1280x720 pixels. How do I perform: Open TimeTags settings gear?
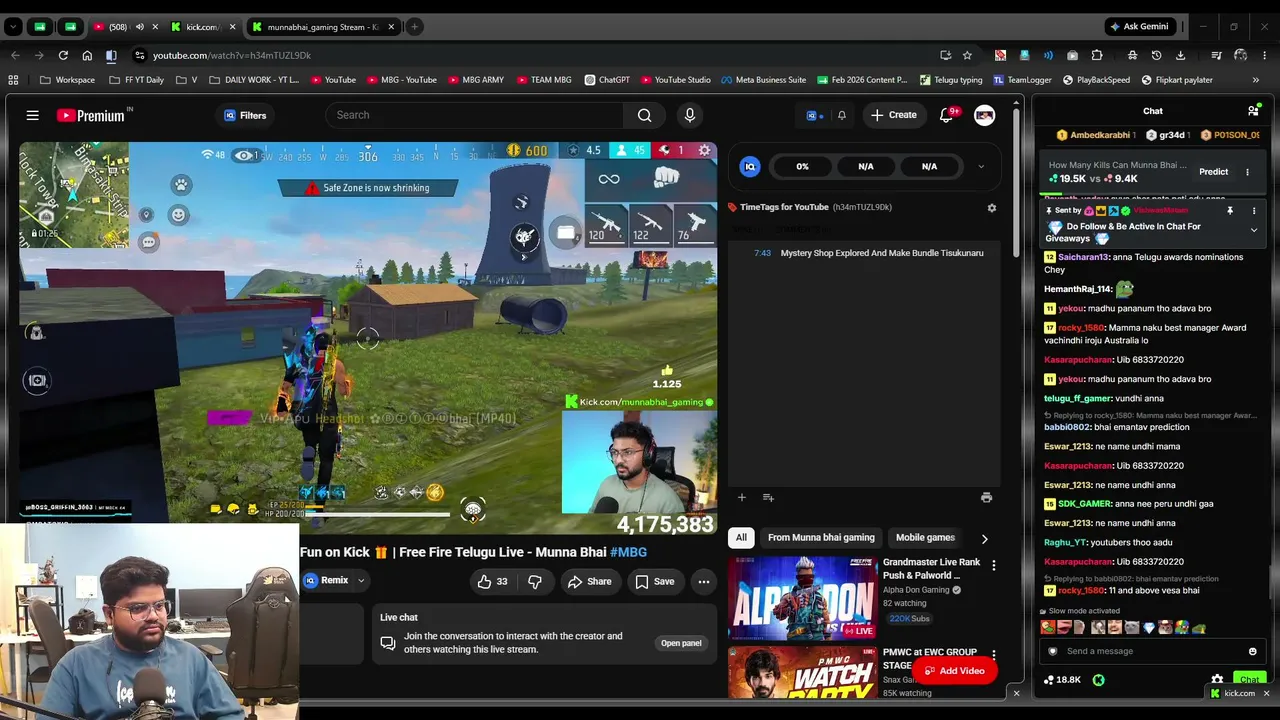pos(992,208)
